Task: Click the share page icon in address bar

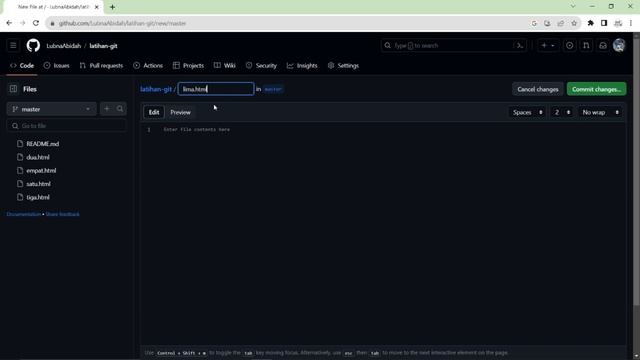Action: coord(560,23)
